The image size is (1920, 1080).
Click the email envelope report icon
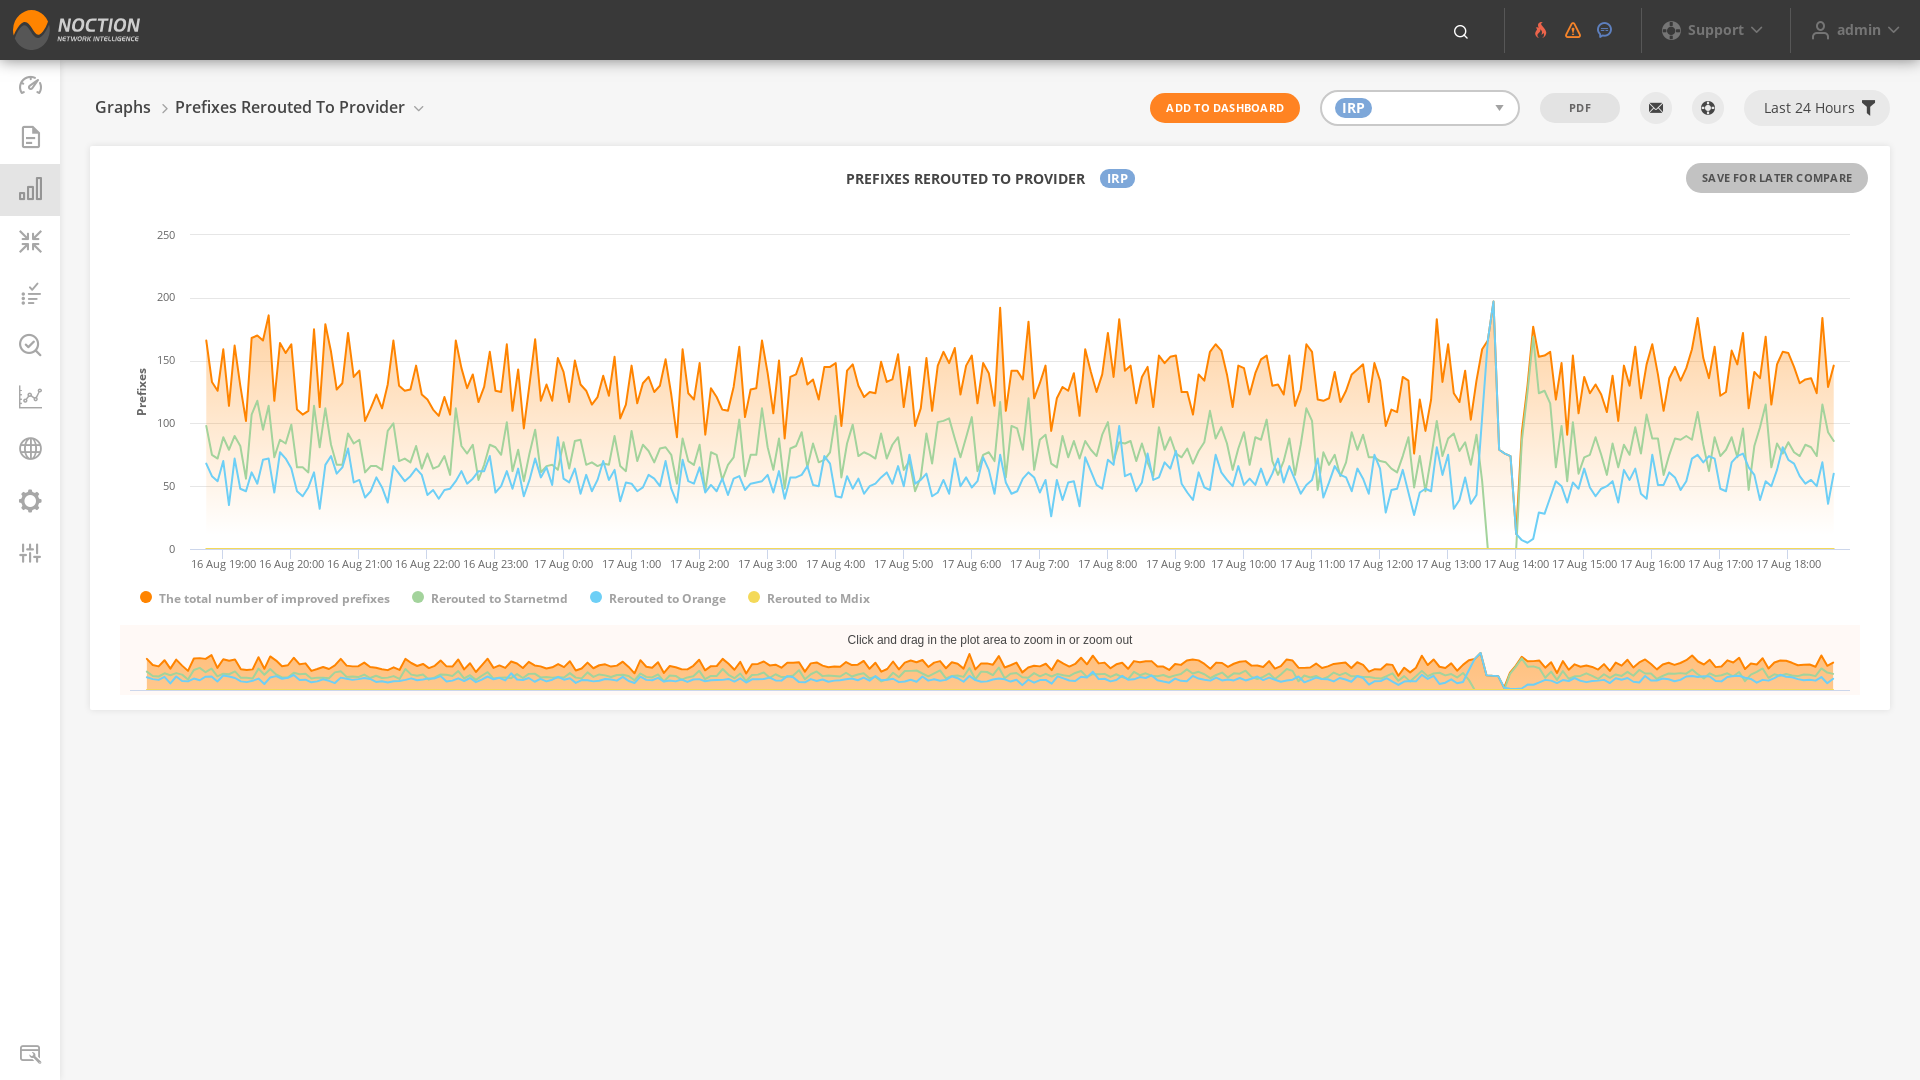click(1656, 108)
